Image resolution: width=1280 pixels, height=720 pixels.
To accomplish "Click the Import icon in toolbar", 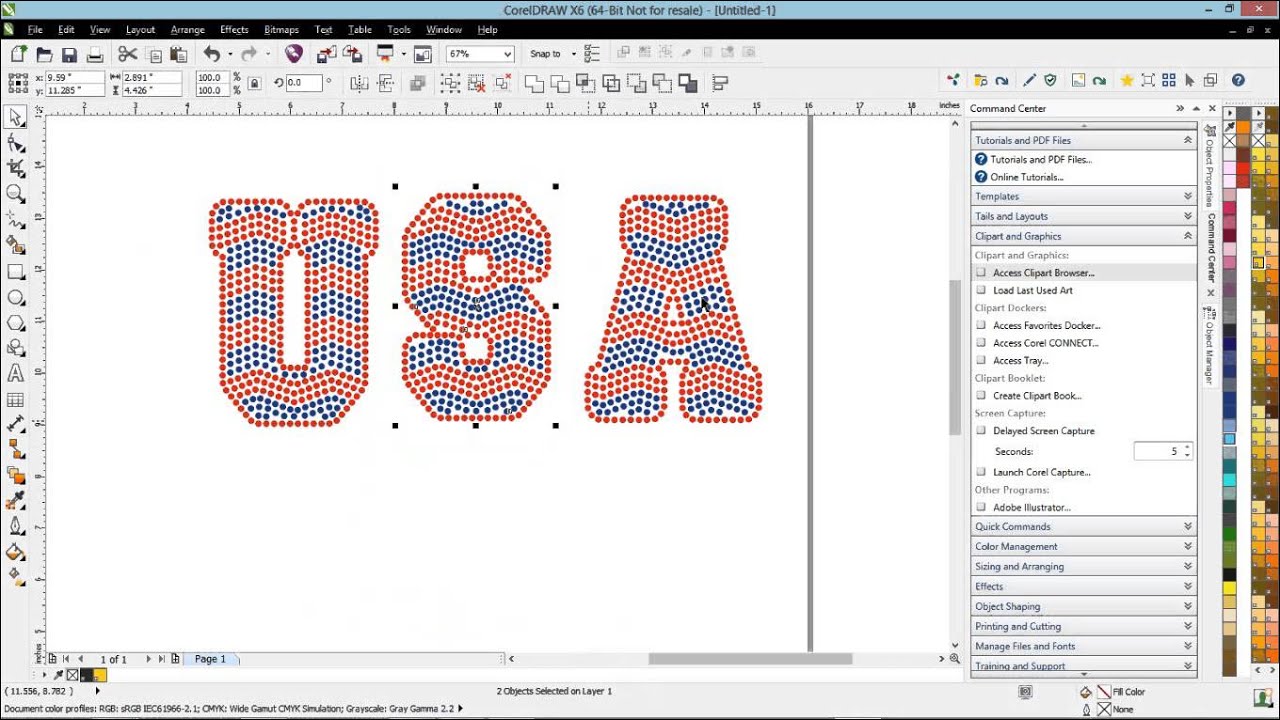I will click(x=326, y=54).
